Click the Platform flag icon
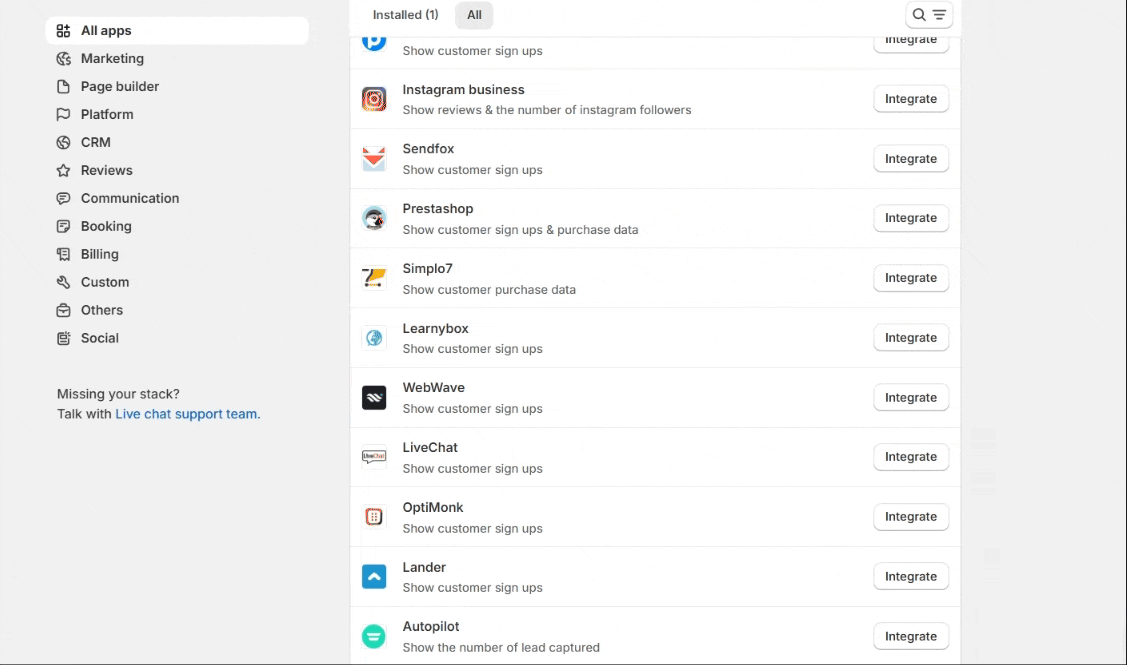Viewport: 1127px width, 665px height. [63, 114]
